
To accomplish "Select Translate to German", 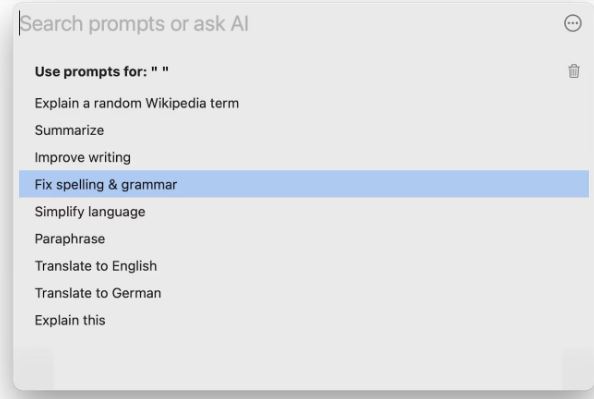I will click(304, 293).
